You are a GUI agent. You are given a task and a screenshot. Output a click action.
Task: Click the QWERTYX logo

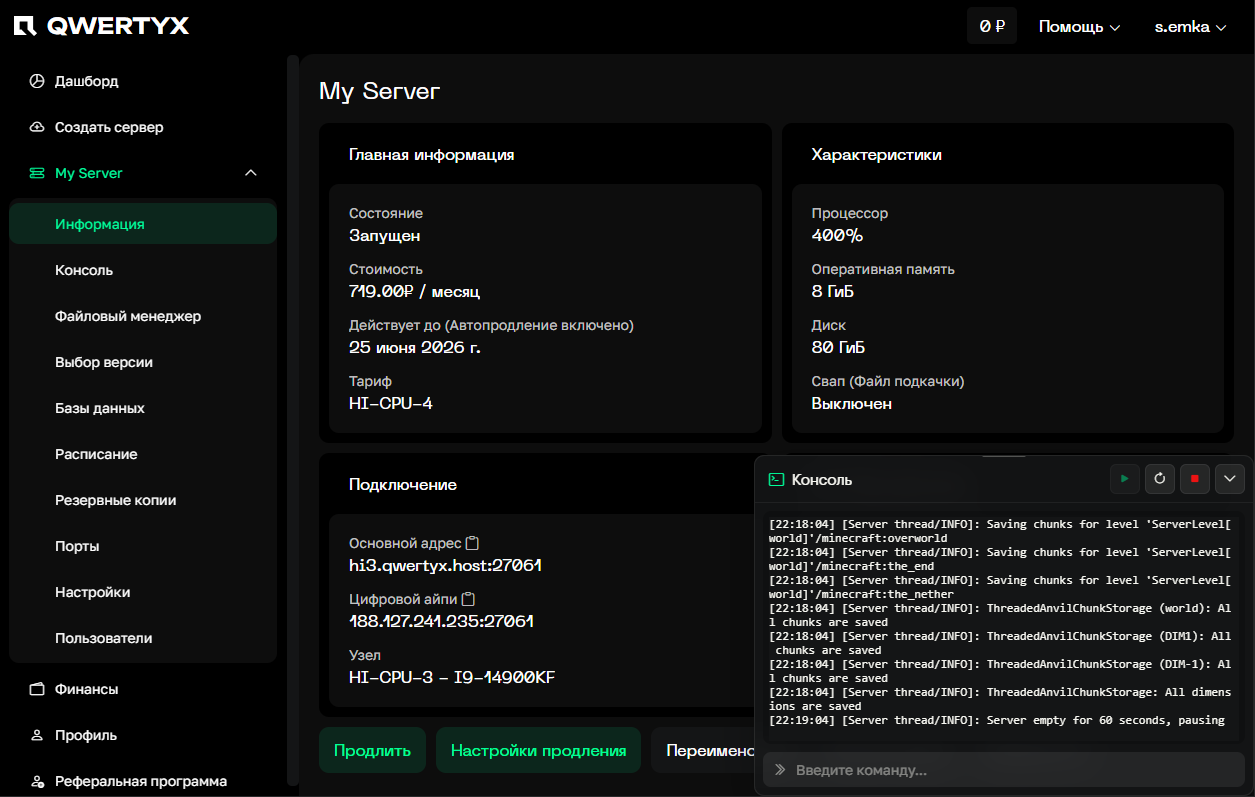point(101,26)
